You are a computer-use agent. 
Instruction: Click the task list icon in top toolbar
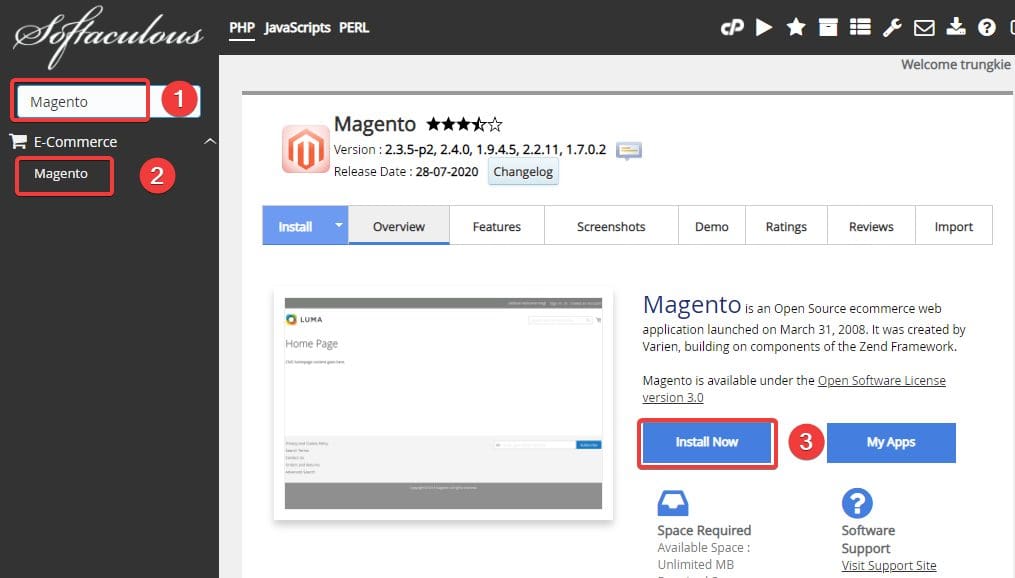860,28
